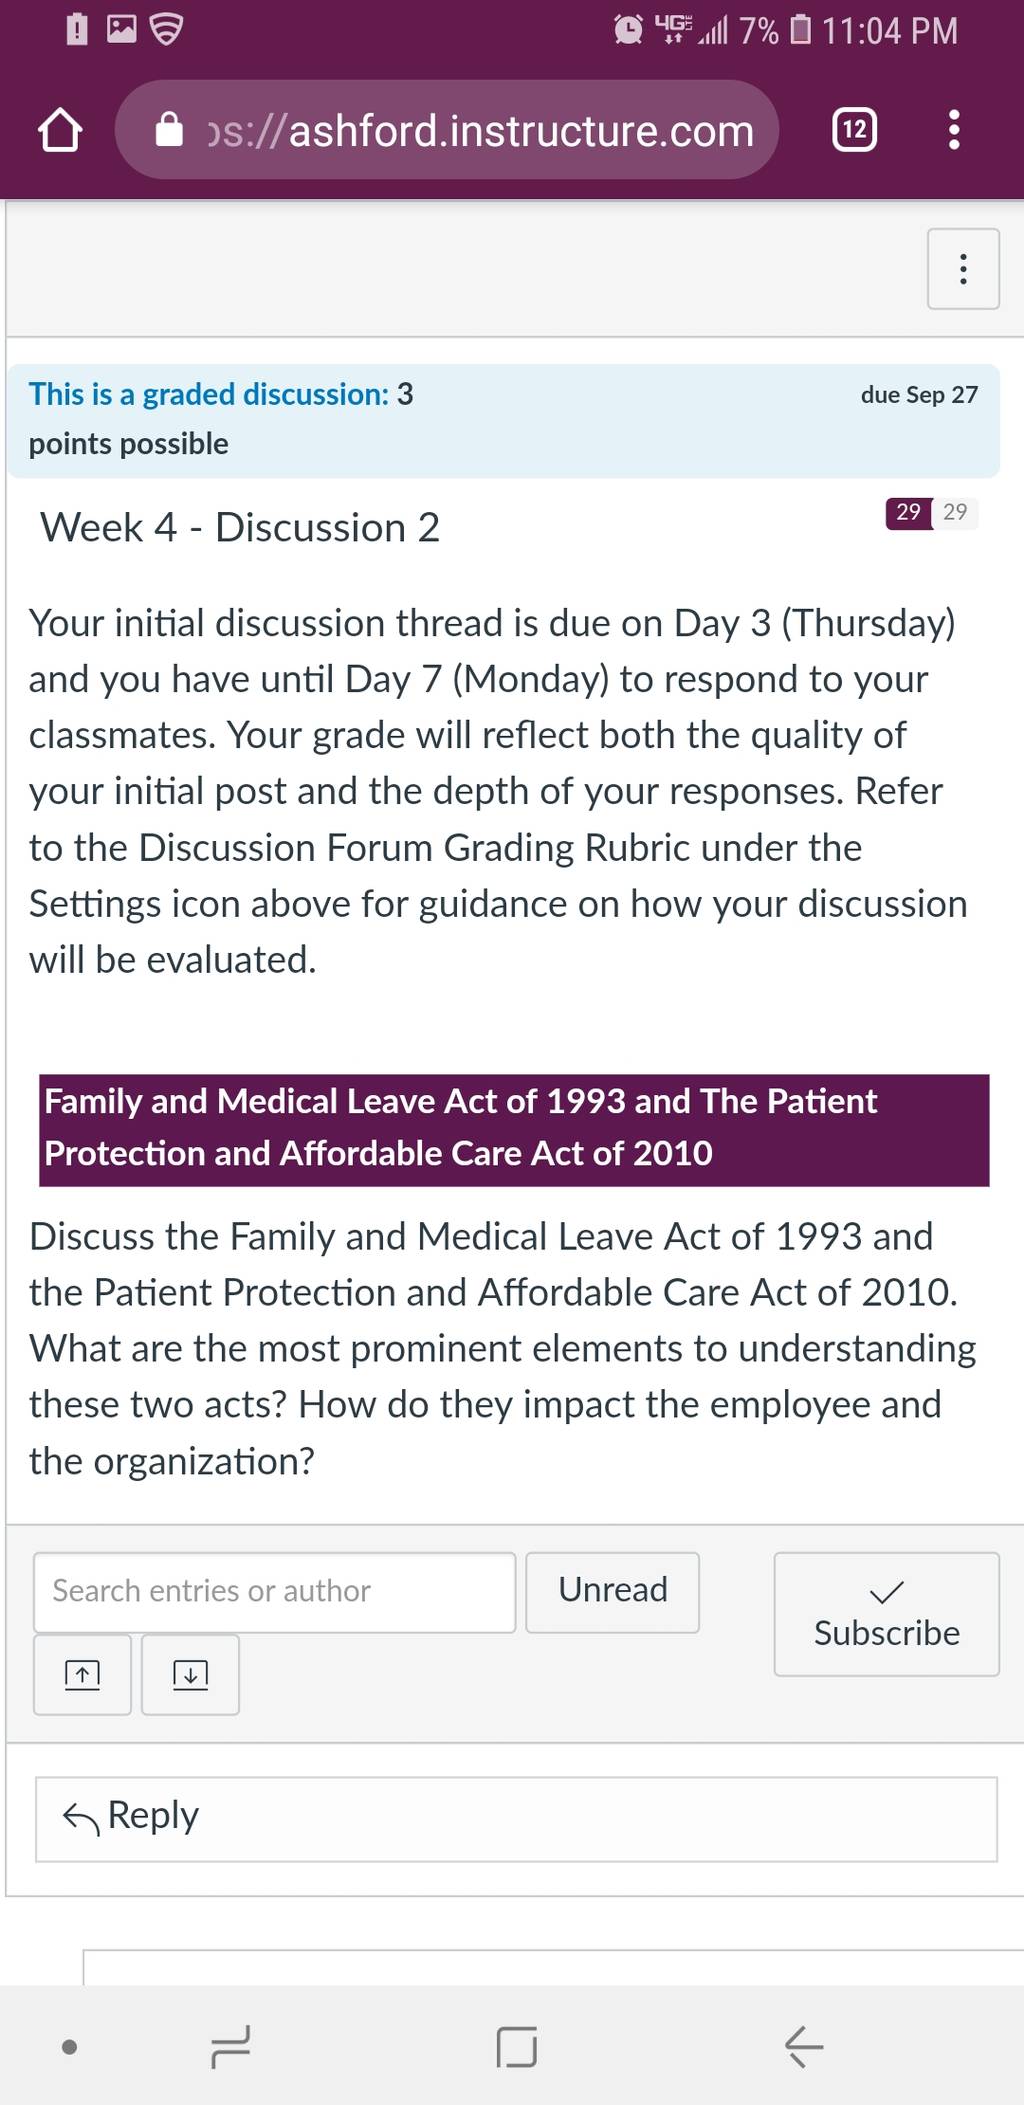
Task: Tap the padlock site security icon
Action: click(x=169, y=130)
